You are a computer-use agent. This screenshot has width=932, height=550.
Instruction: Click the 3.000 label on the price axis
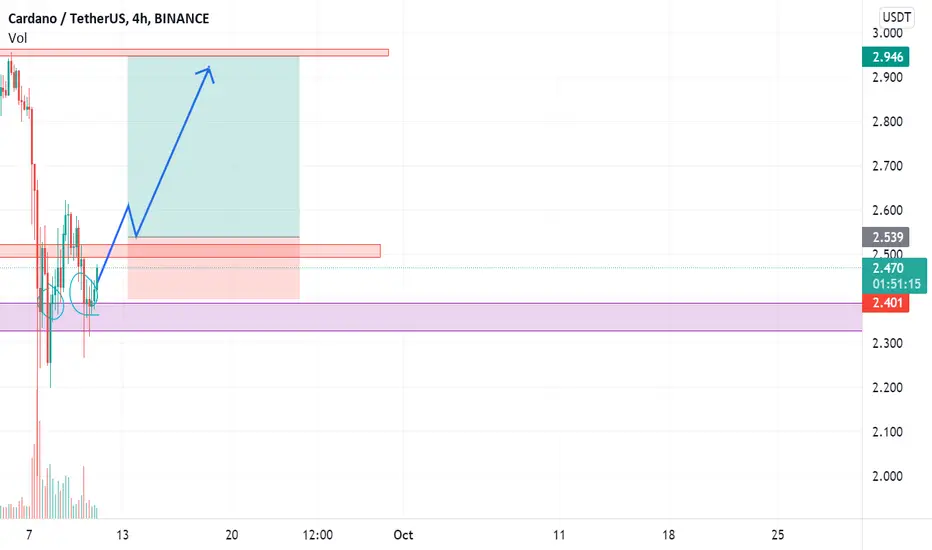pos(887,33)
